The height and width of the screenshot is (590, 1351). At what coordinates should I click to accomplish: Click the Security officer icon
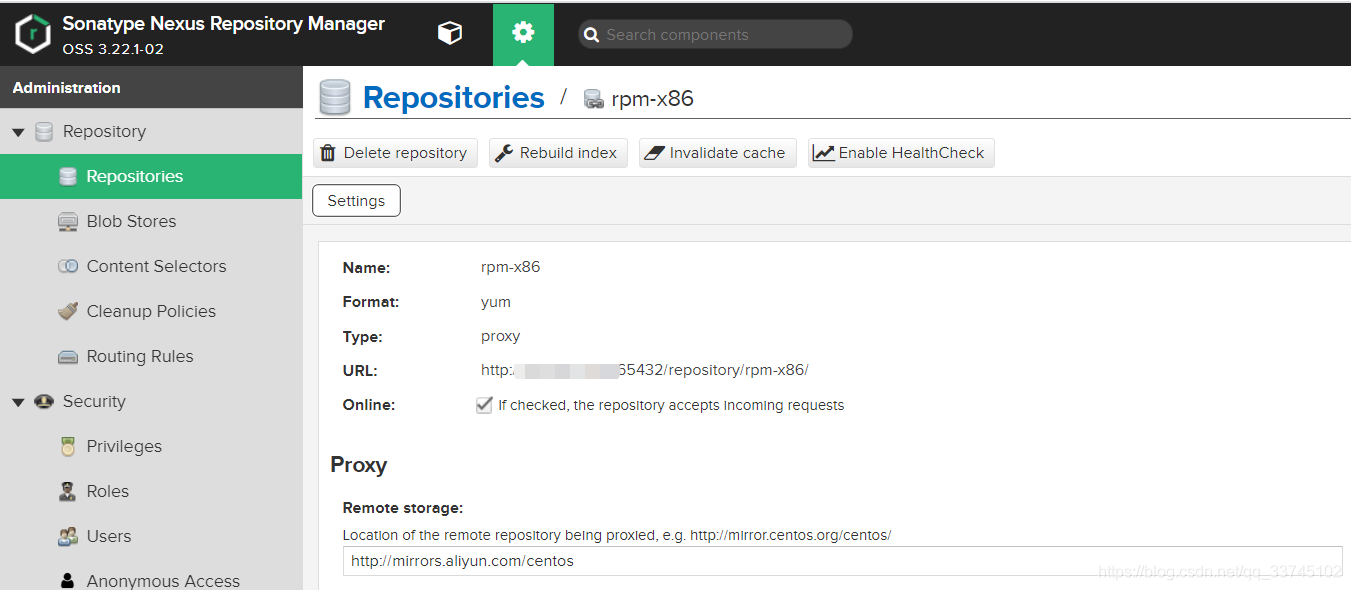(44, 402)
